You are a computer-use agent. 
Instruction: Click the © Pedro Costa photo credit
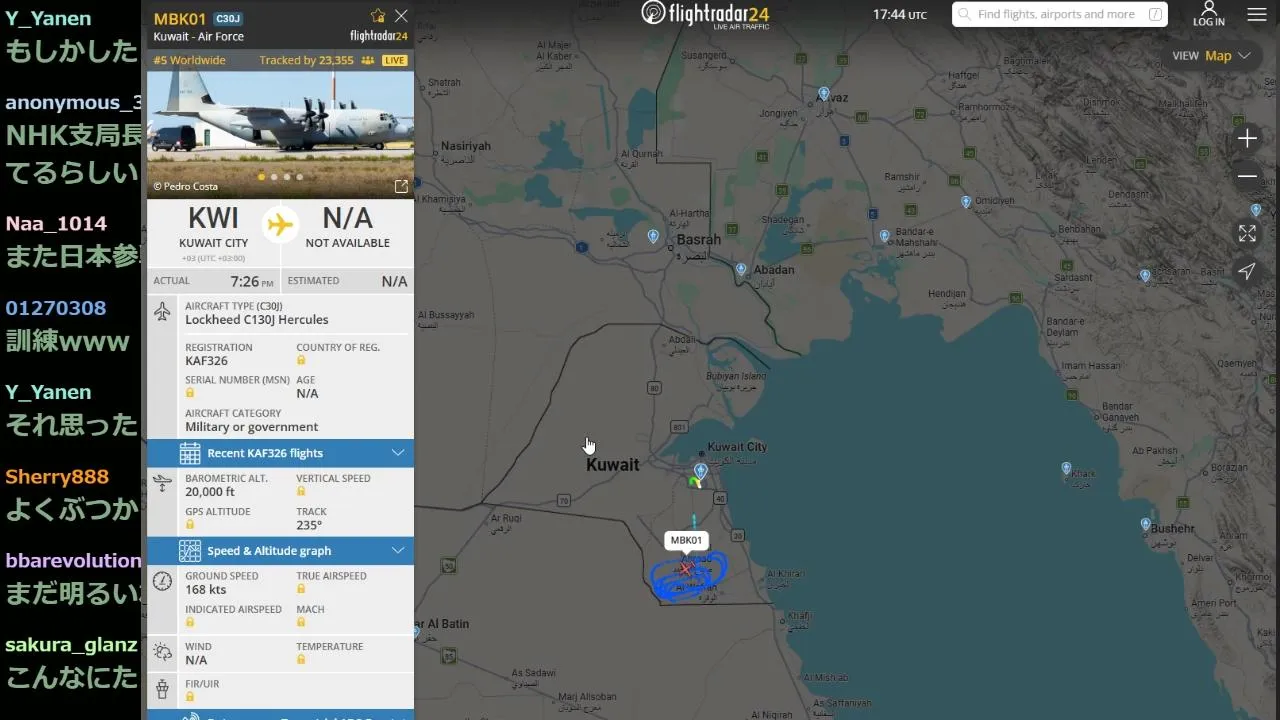[x=185, y=186]
